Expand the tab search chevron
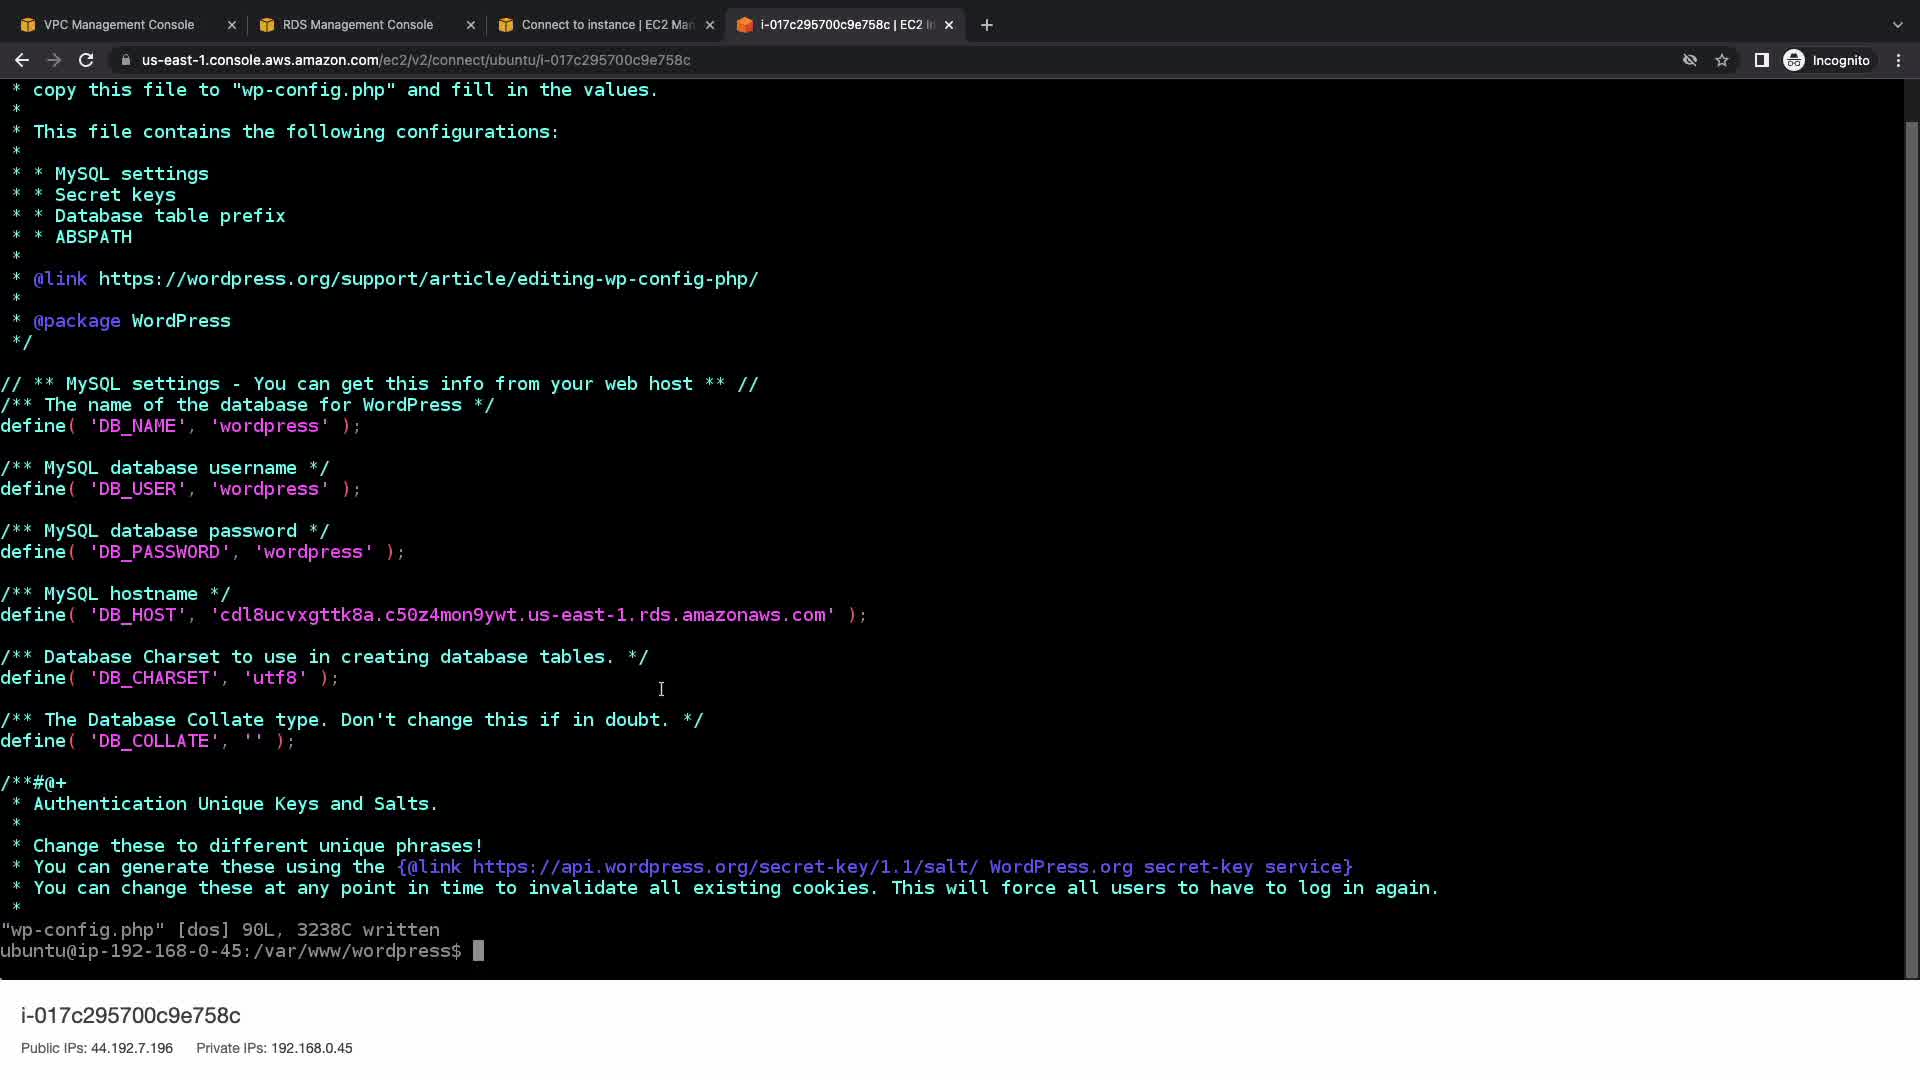1920x1080 pixels. [1898, 25]
